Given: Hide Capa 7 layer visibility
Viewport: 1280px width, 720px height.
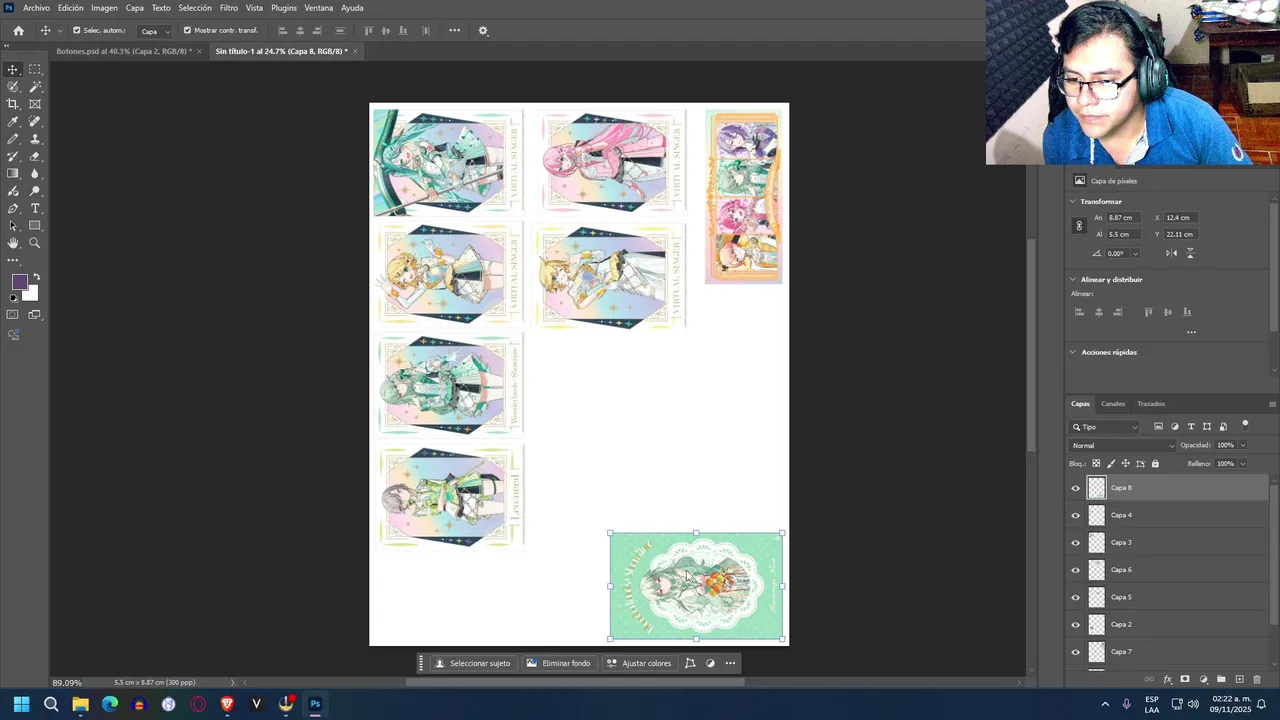Looking at the screenshot, I should click(1076, 652).
